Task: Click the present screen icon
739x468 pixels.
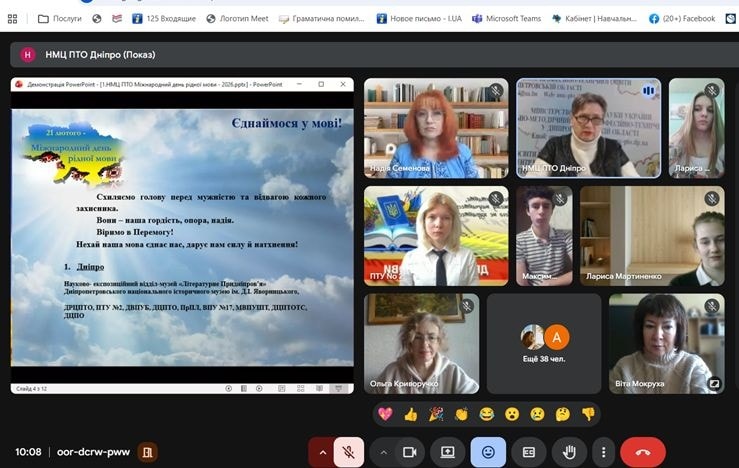Action: (448, 452)
